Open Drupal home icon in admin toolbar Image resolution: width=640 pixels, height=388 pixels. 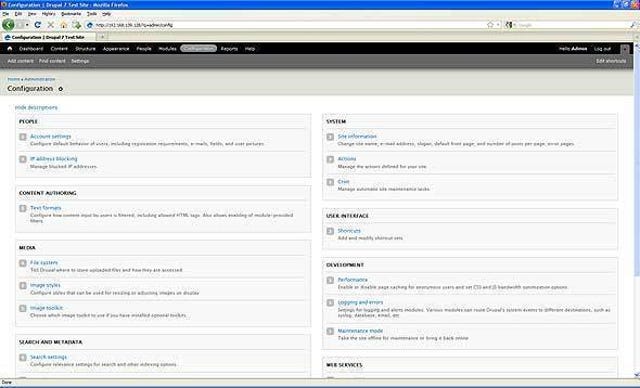[10, 49]
